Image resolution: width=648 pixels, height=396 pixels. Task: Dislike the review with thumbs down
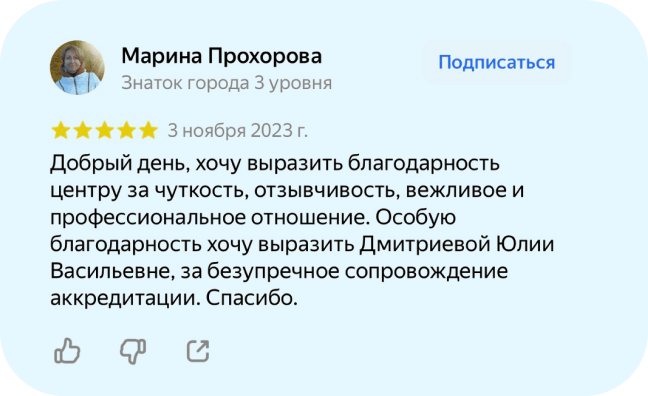[133, 351]
